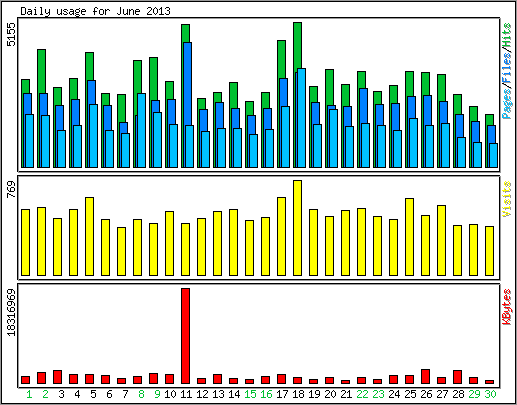The width and height of the screenshot is (517, 405).
Task: Click the cyan 'Pages' legend label
Action: point(507,105)
